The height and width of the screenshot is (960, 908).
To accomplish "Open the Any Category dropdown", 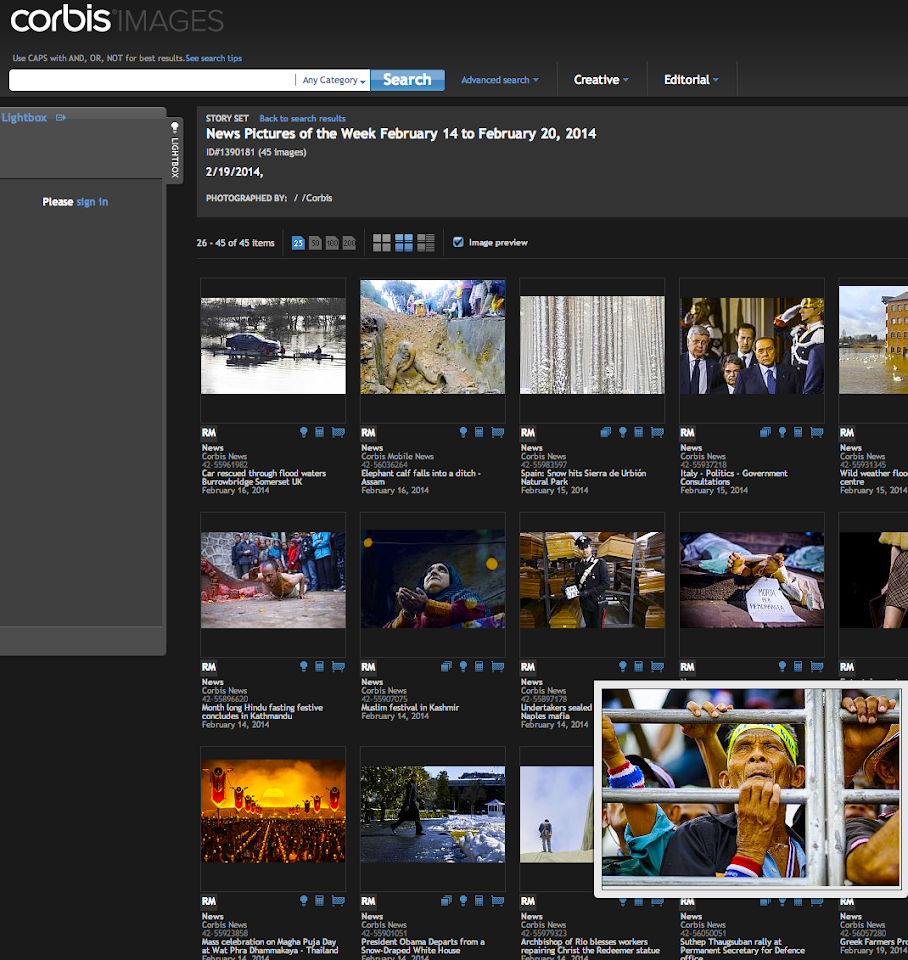I will tap(334, 80).
